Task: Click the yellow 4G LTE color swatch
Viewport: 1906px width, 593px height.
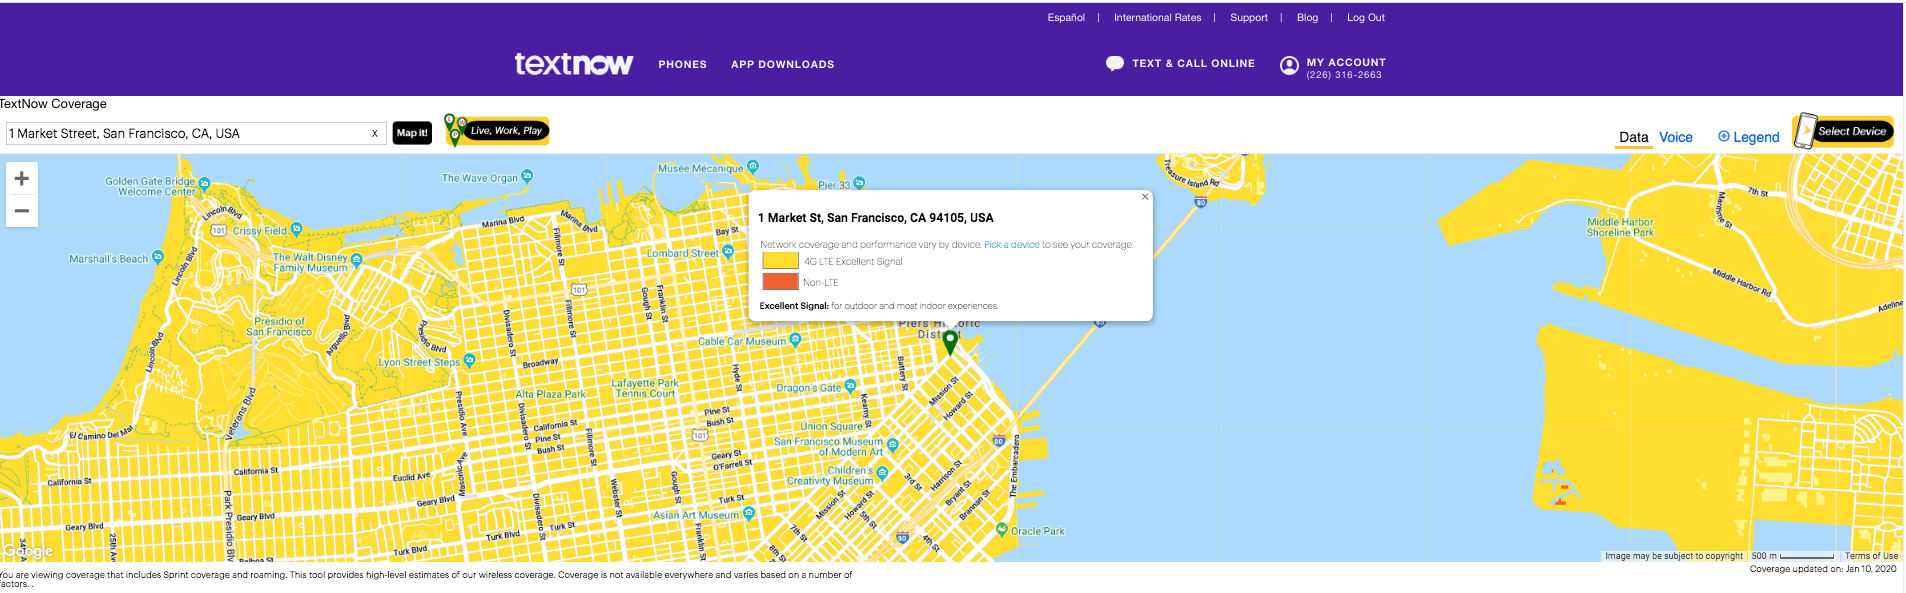Action: tap(780, 261)
